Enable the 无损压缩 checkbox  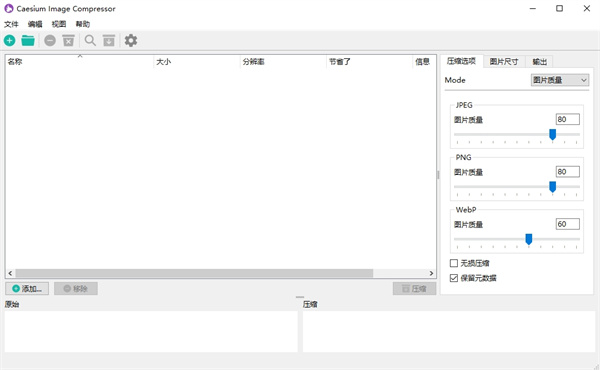point(454,263)
